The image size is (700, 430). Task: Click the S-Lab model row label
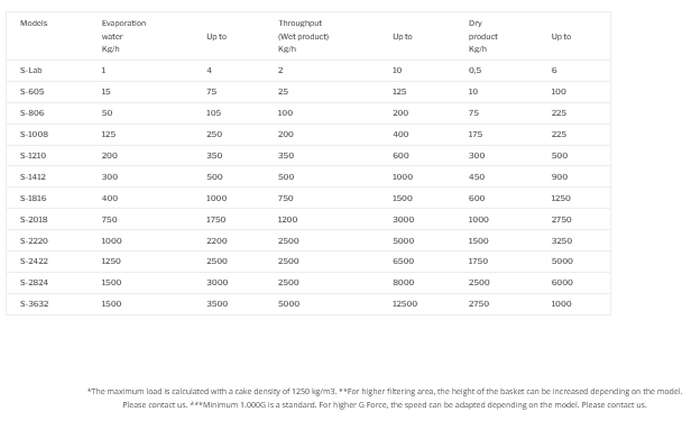point(30,70)
